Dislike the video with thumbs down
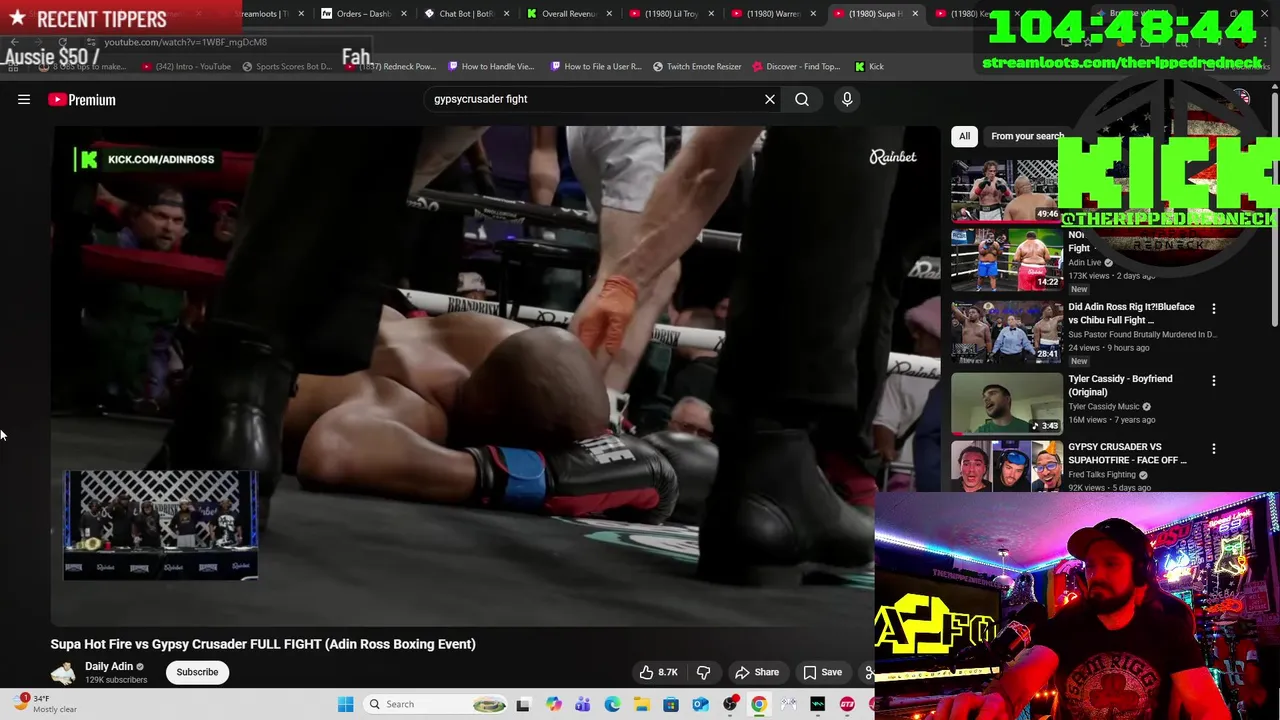Viewport: 1280px width, 720px height. (x=703, y=672)
